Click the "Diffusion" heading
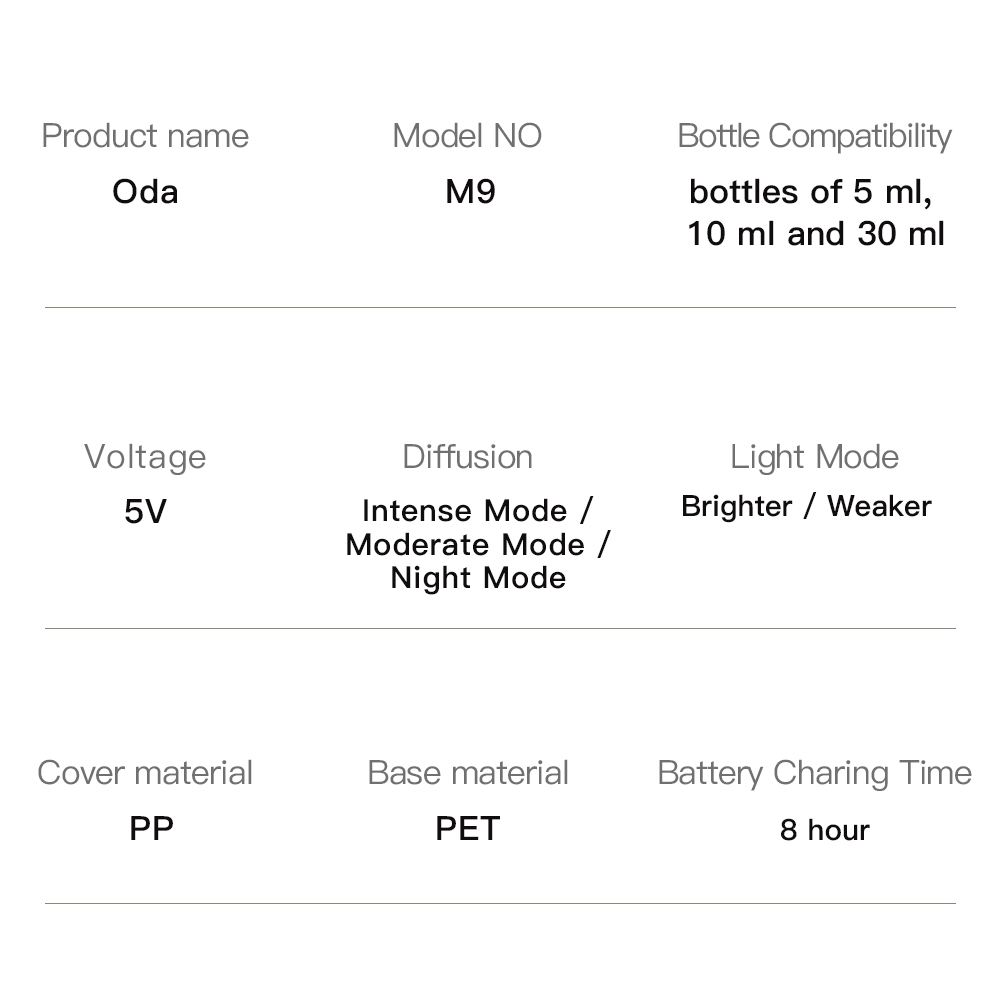This screenshot has width=1000, height=1000. click(467, 457)
